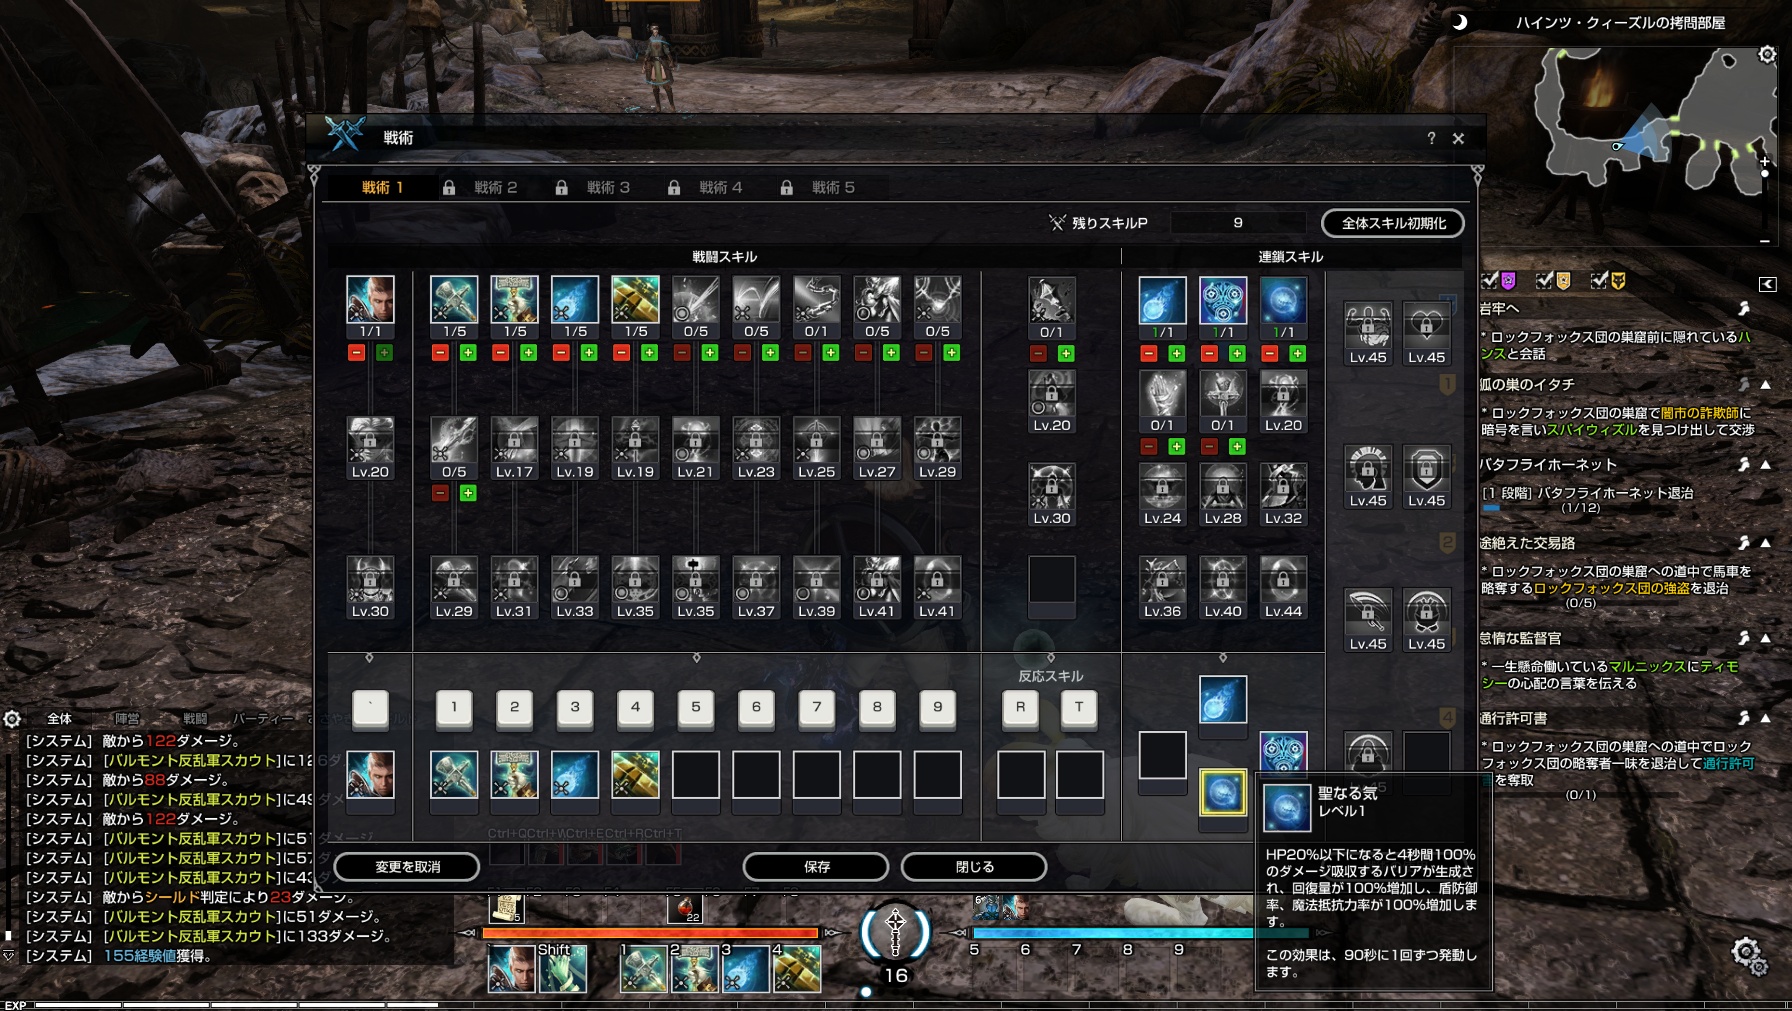
Task: Open the help question mark in 戦術 window
Action: click(1431, 138)
